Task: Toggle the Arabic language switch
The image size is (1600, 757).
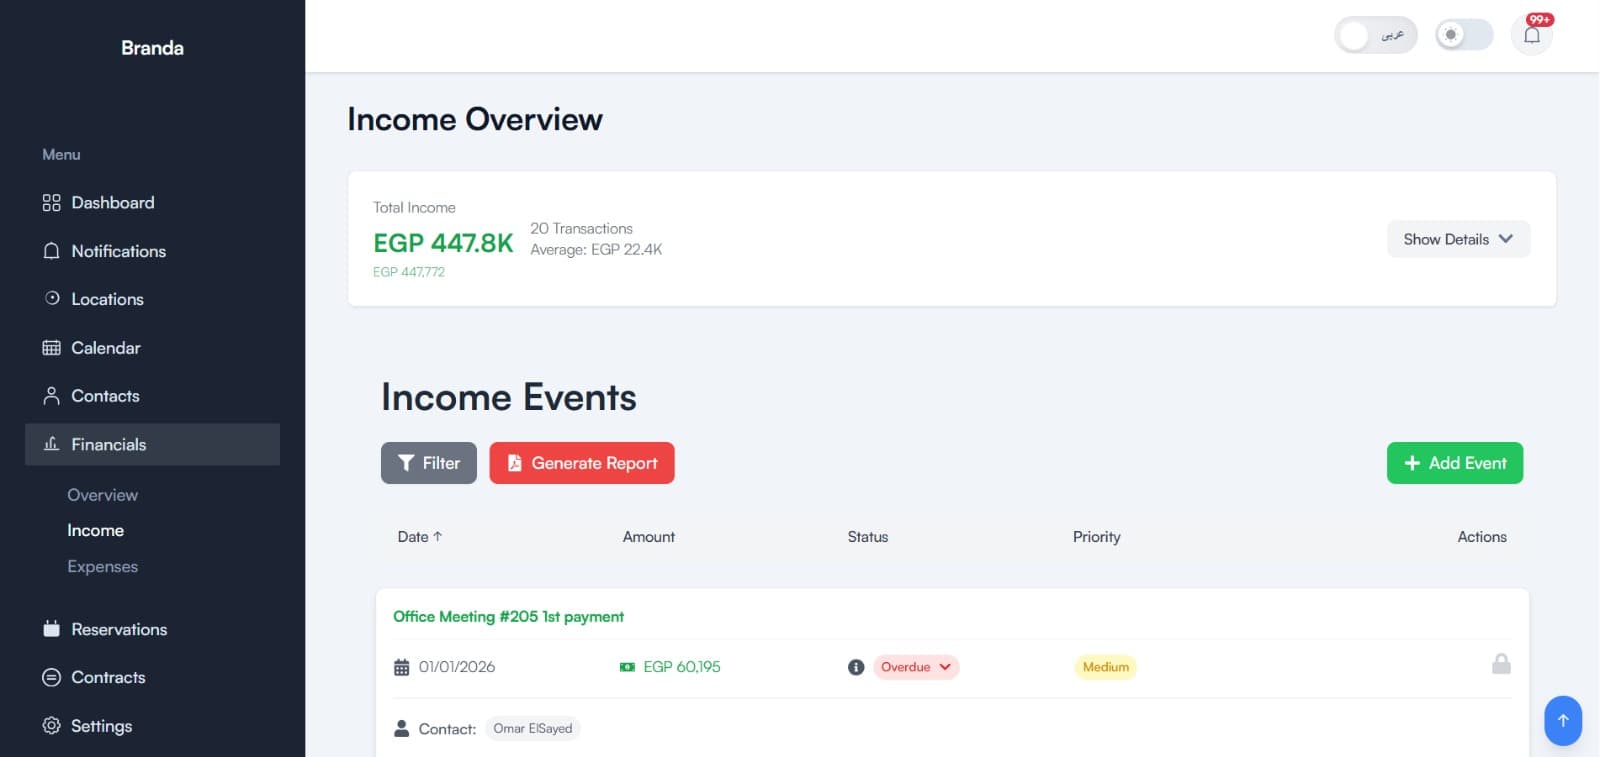Action: pos(1376,35)
